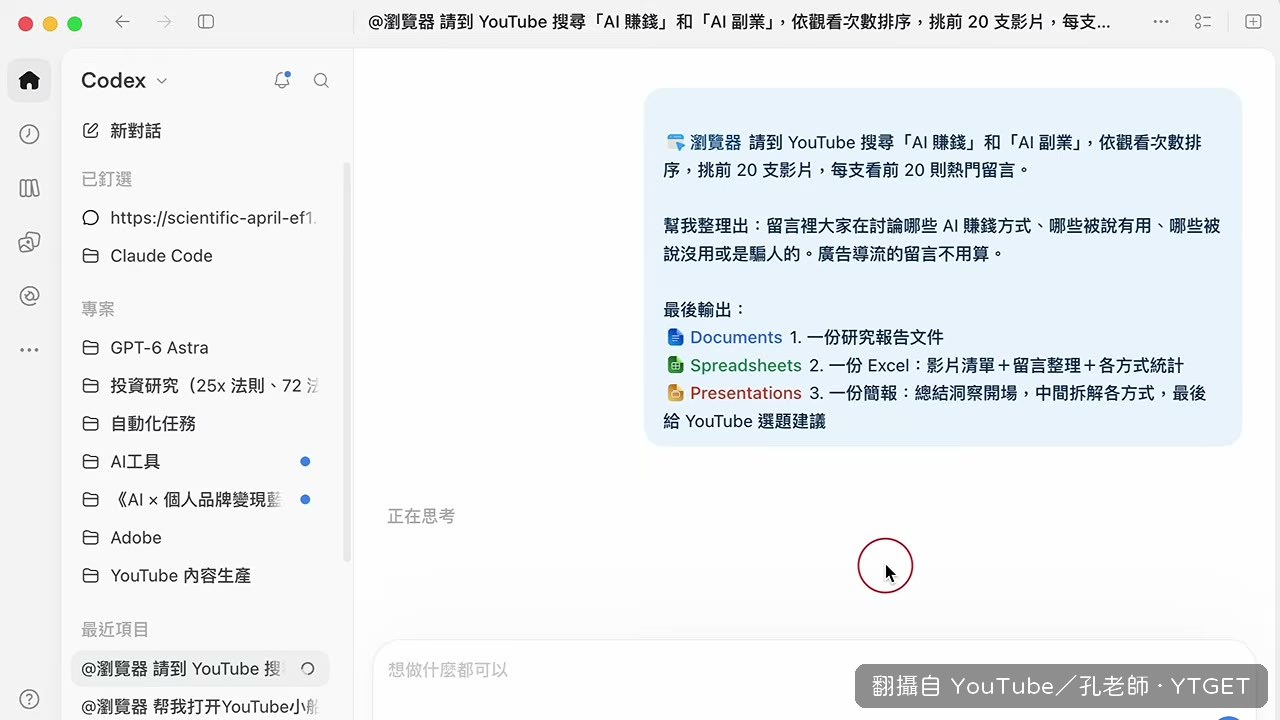Click the Documents link in the message
The width and height of the screenshot is (1280, 720).
tap(725, 338)
